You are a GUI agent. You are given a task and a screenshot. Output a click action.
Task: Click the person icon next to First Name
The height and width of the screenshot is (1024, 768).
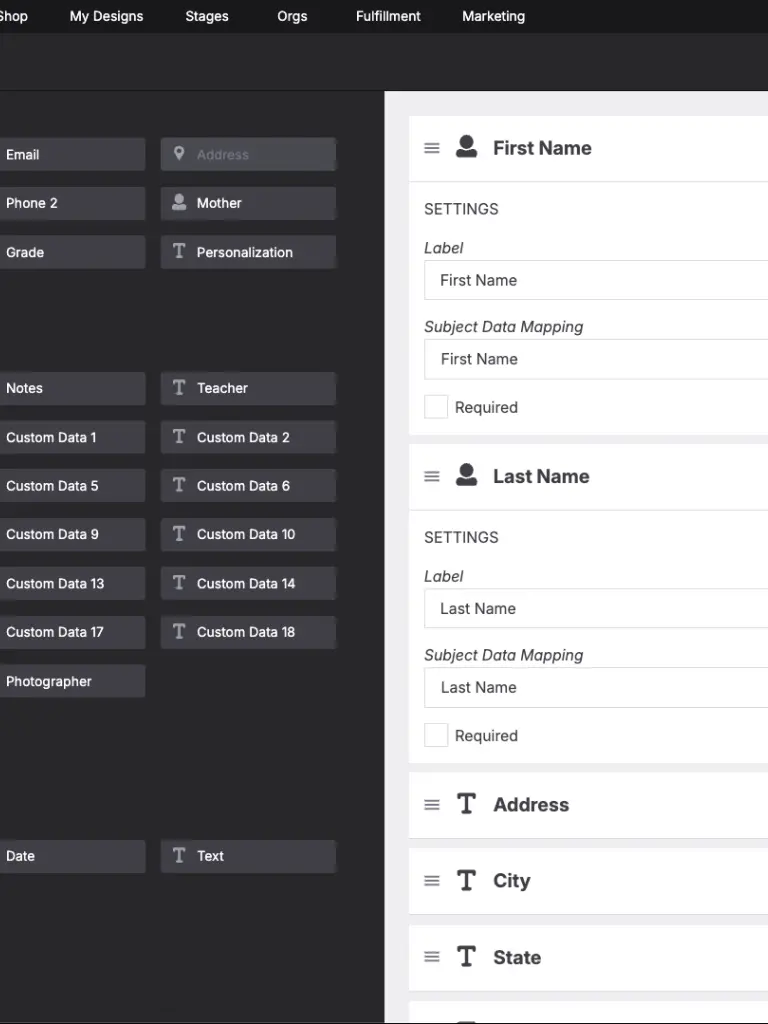pyautogui.click(x=466, y=147)
